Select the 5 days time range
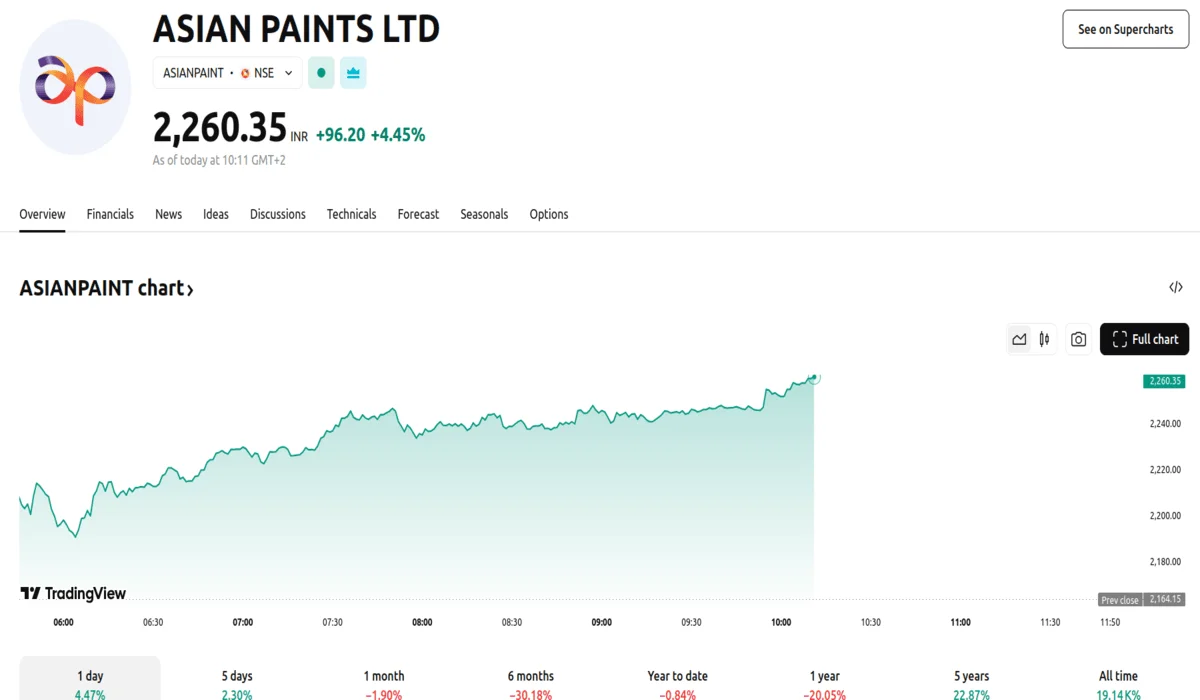Image resolution: width=1200 pixels, height=700 pixels. coord(236,683)
